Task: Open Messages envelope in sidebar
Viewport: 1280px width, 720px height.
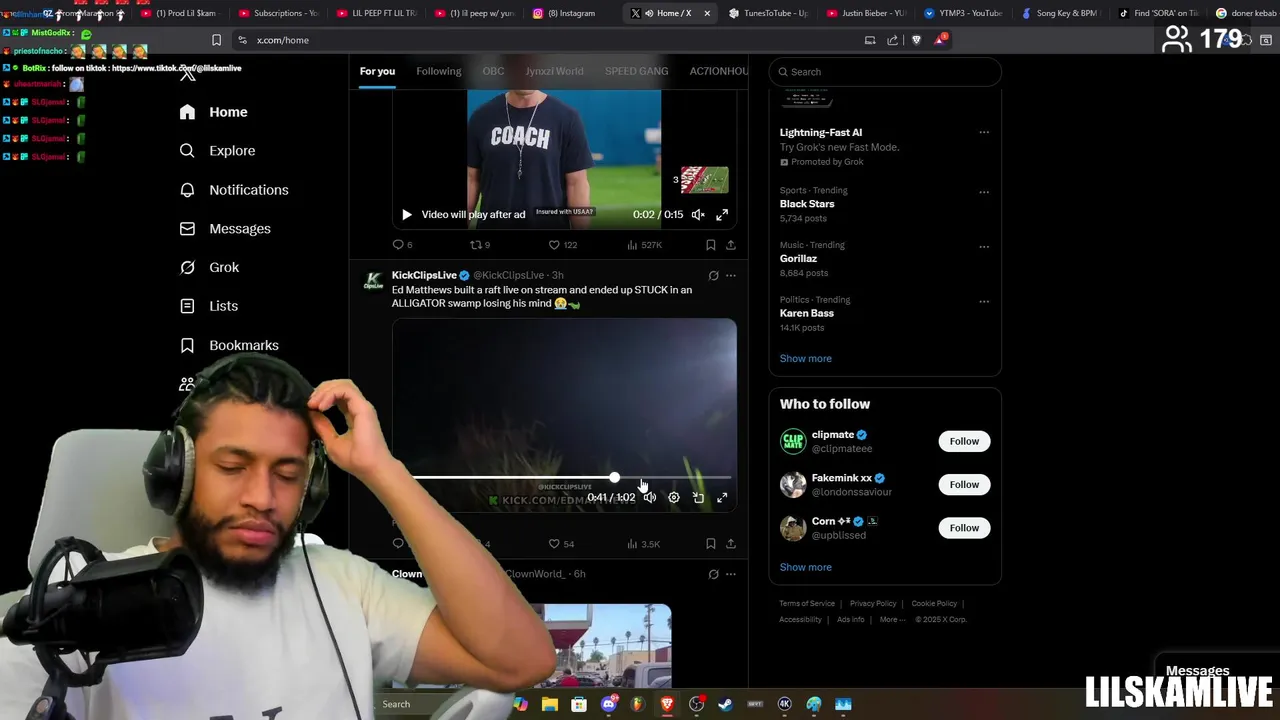Action: click(224, 229)
